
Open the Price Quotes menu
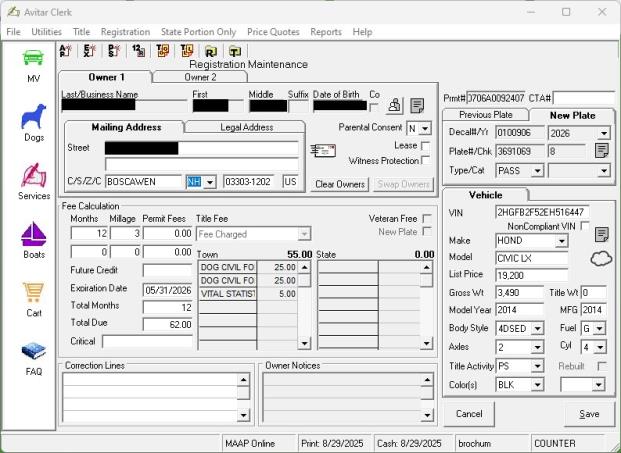pyautogui.click(x=273, y=32)
